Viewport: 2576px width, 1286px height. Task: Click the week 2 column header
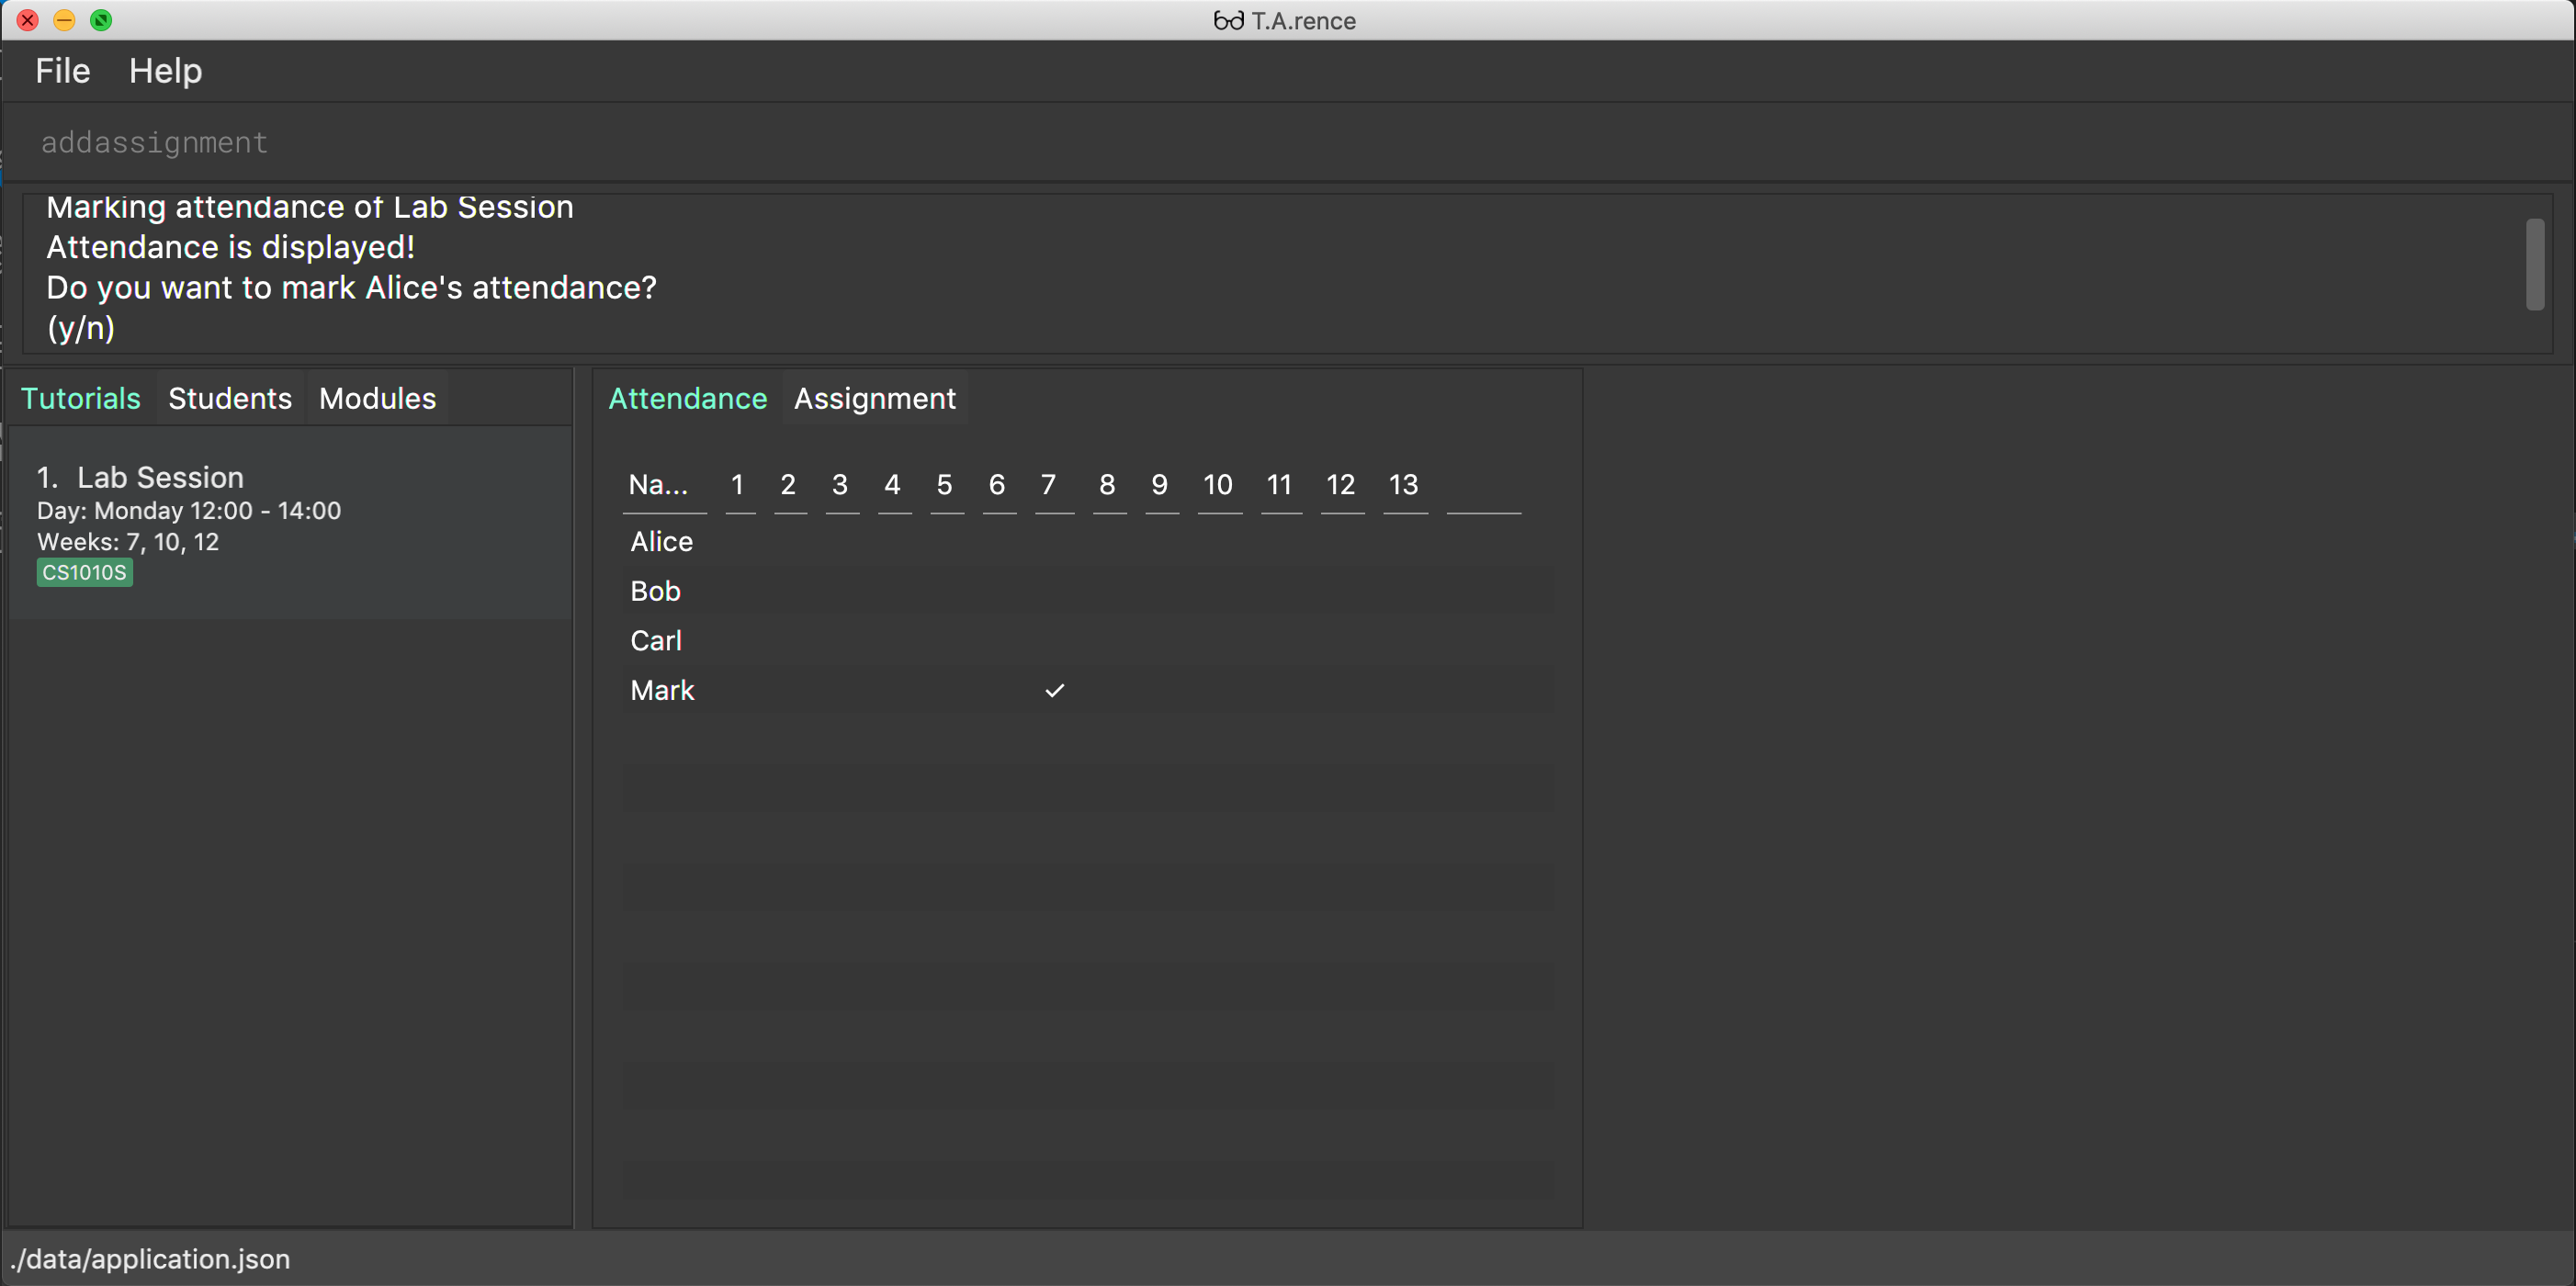tap(789, 485)
